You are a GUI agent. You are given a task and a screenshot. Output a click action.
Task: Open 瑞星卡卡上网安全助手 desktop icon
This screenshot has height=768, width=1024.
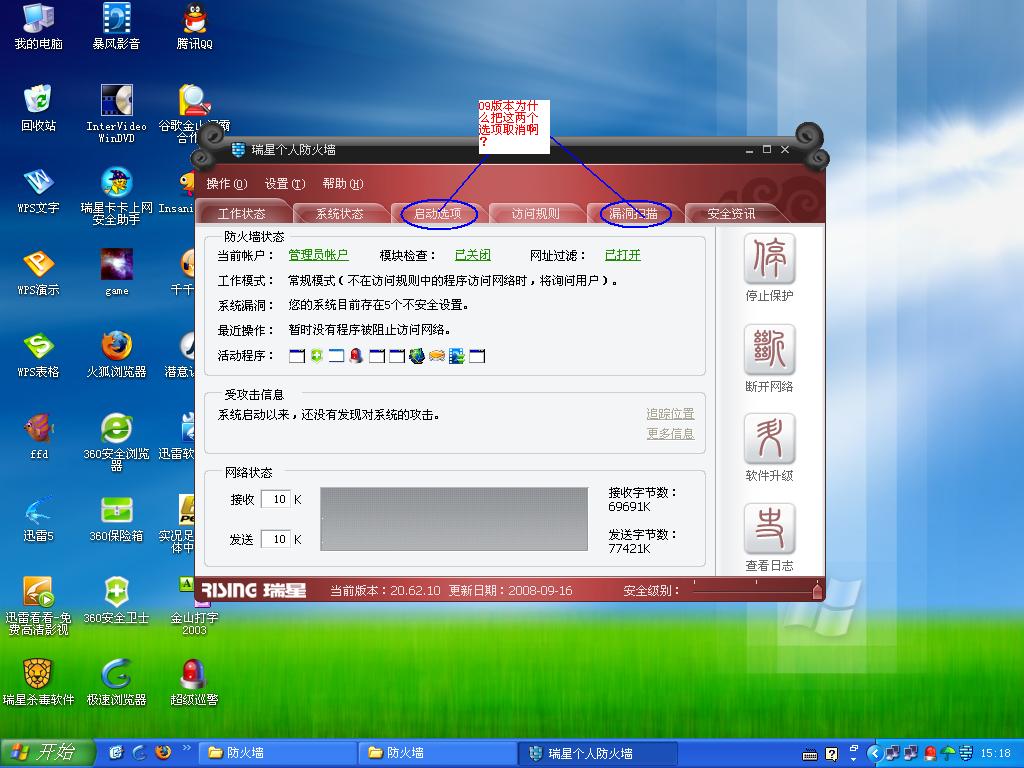[x=116, y=197]
